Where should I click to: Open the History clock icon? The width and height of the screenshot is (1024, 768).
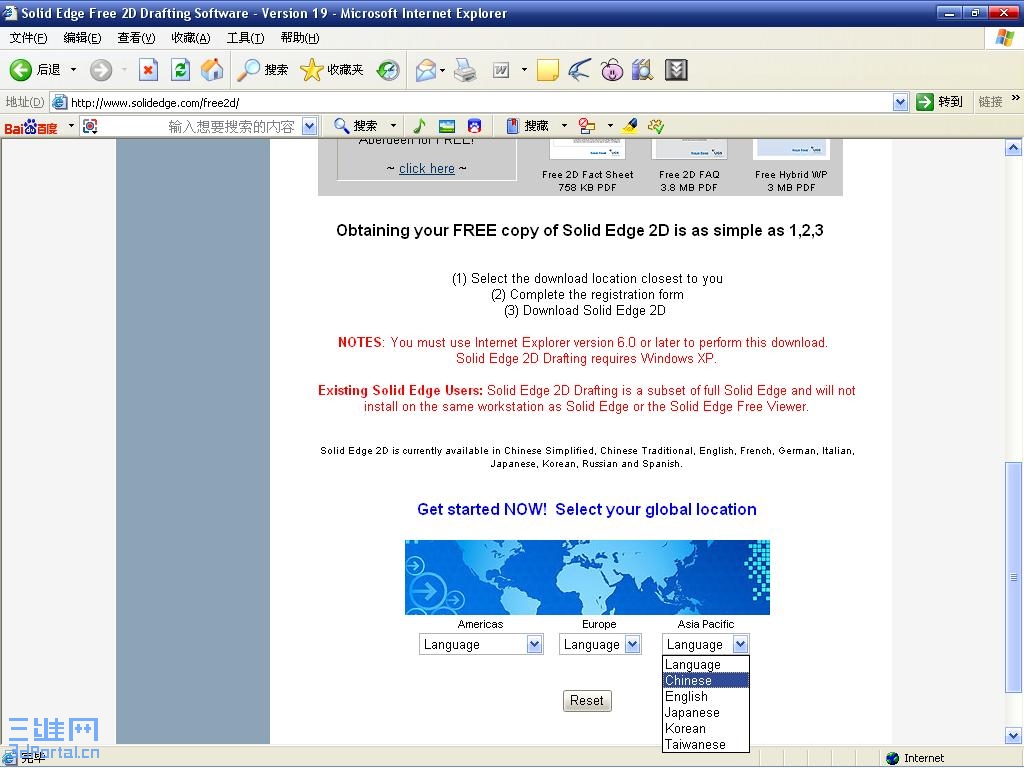[x=388, y=70]
